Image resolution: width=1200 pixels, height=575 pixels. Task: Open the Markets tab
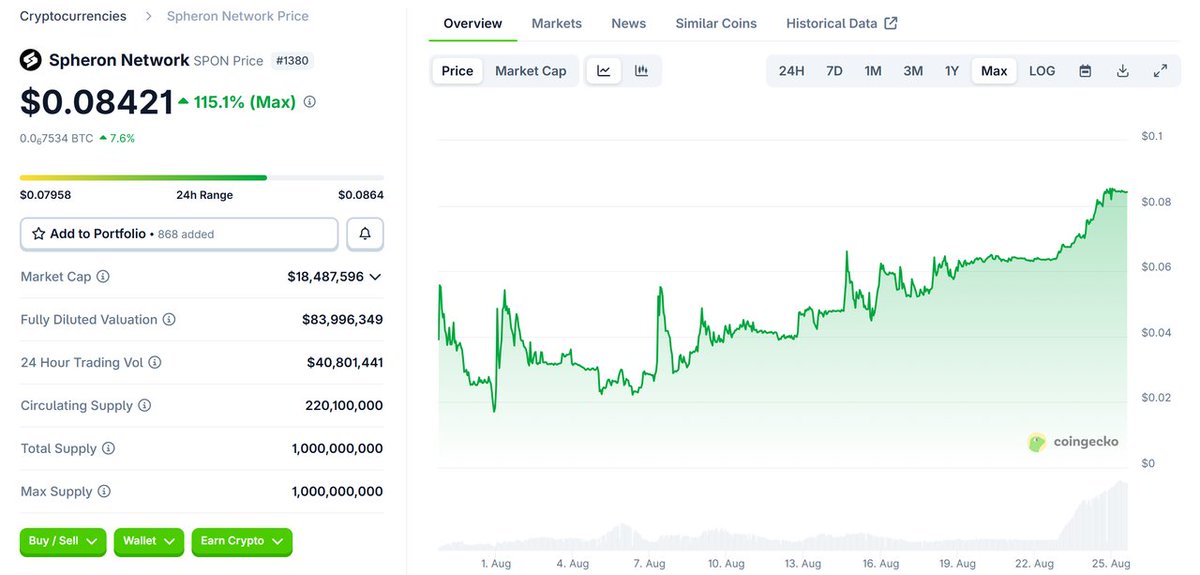[x=557, y=23]
